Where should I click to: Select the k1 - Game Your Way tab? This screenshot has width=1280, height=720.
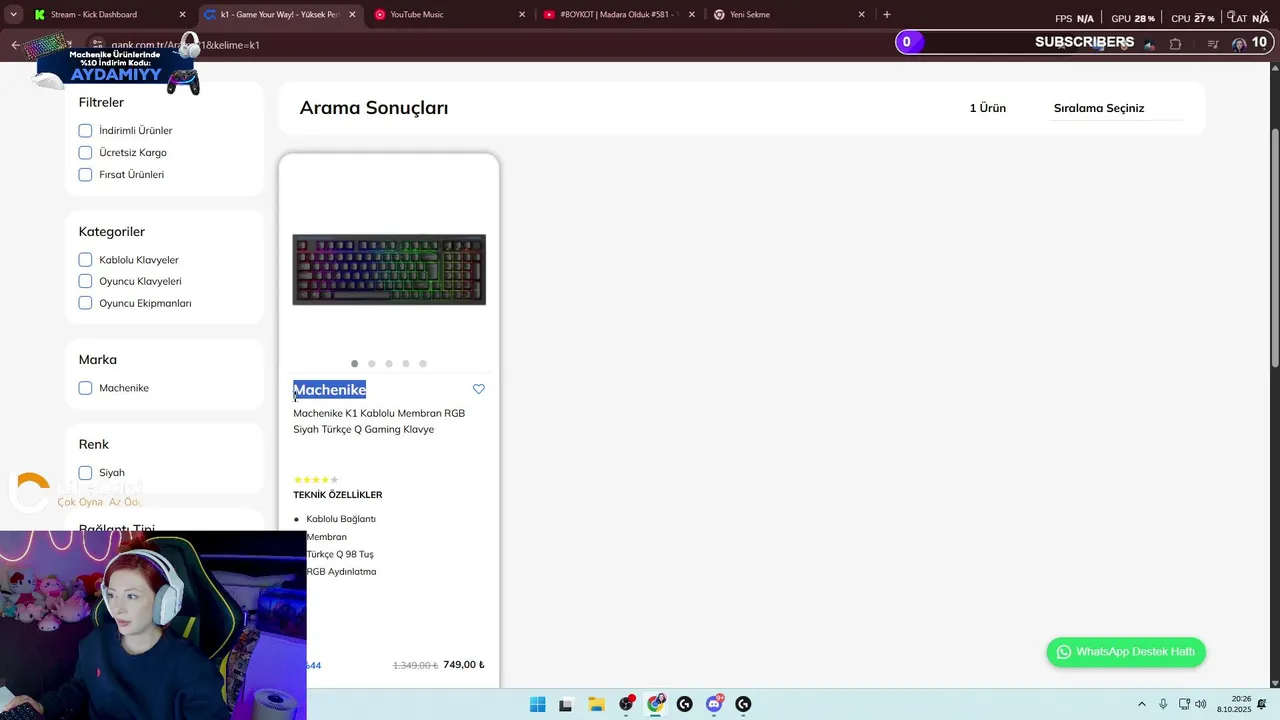[278, 14]
